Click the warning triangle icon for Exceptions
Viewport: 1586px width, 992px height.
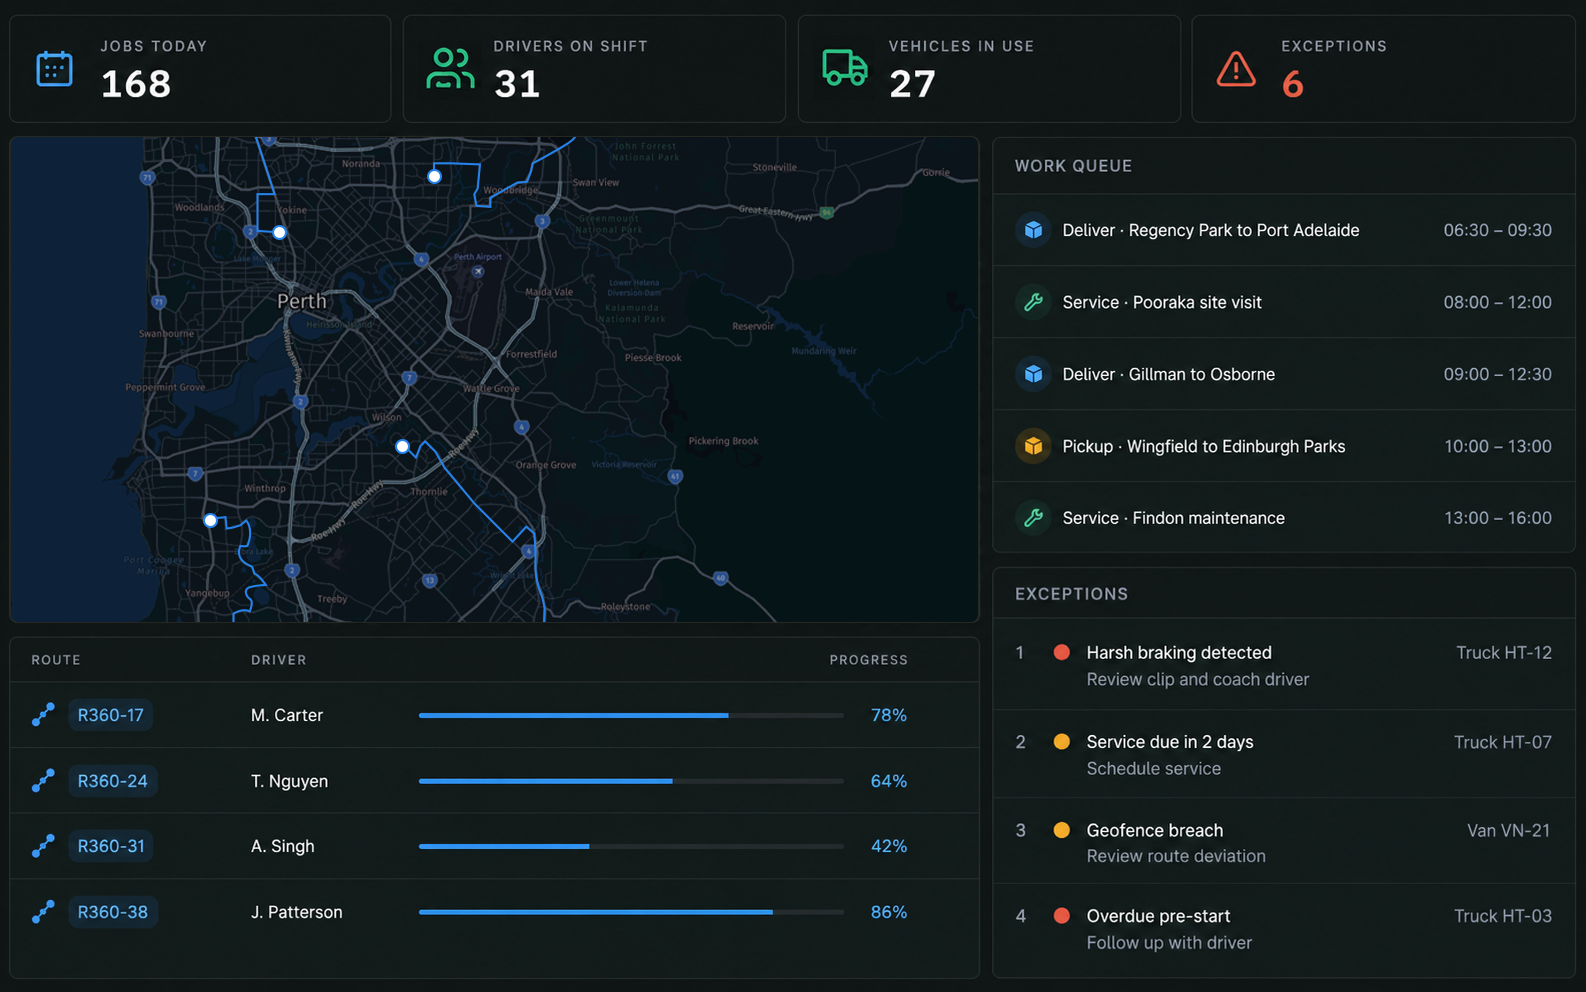coord(1236,69)
